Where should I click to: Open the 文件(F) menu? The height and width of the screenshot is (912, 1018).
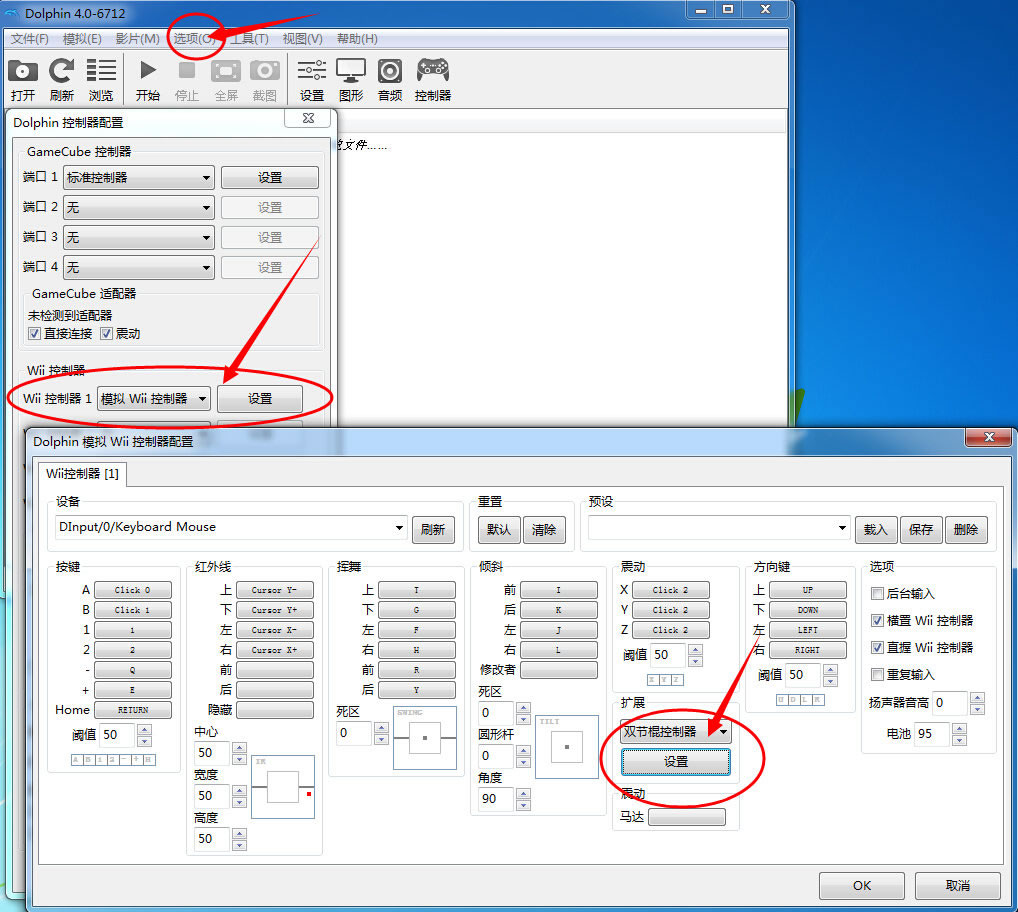click(x=29, y=39)
